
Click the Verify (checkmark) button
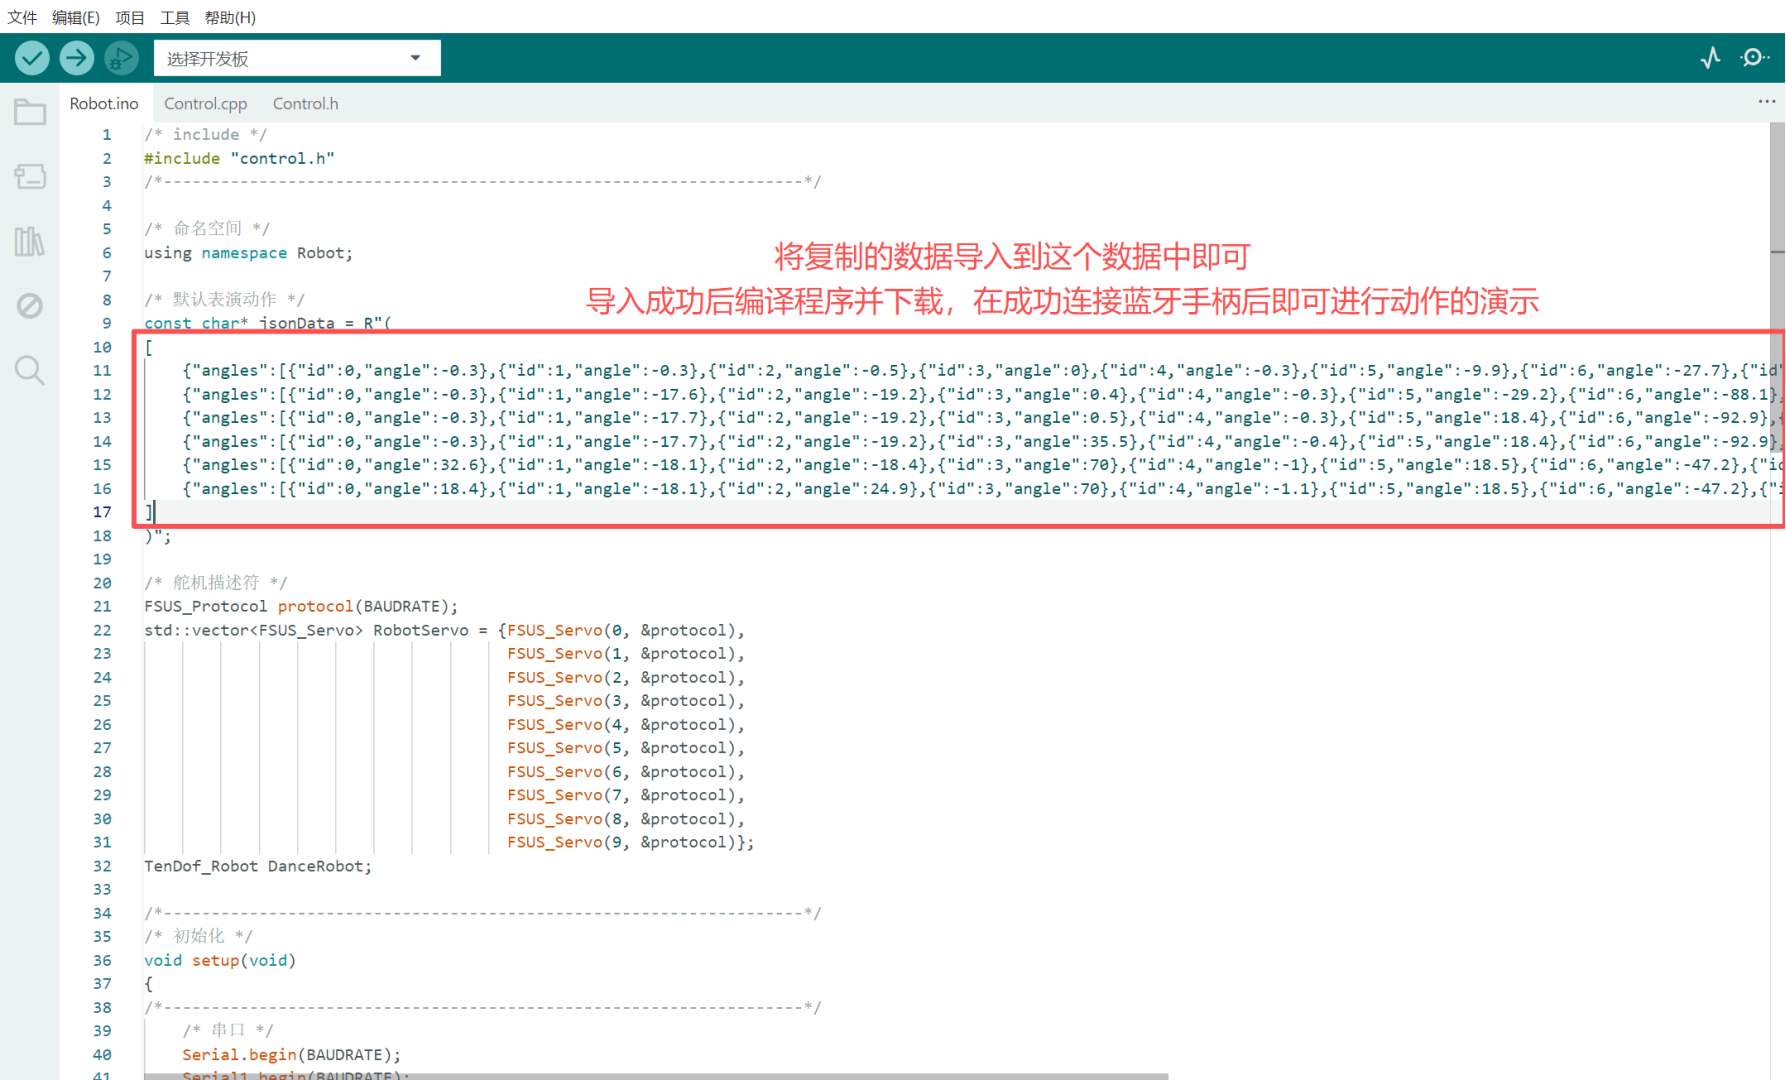[x=32, y=58]
